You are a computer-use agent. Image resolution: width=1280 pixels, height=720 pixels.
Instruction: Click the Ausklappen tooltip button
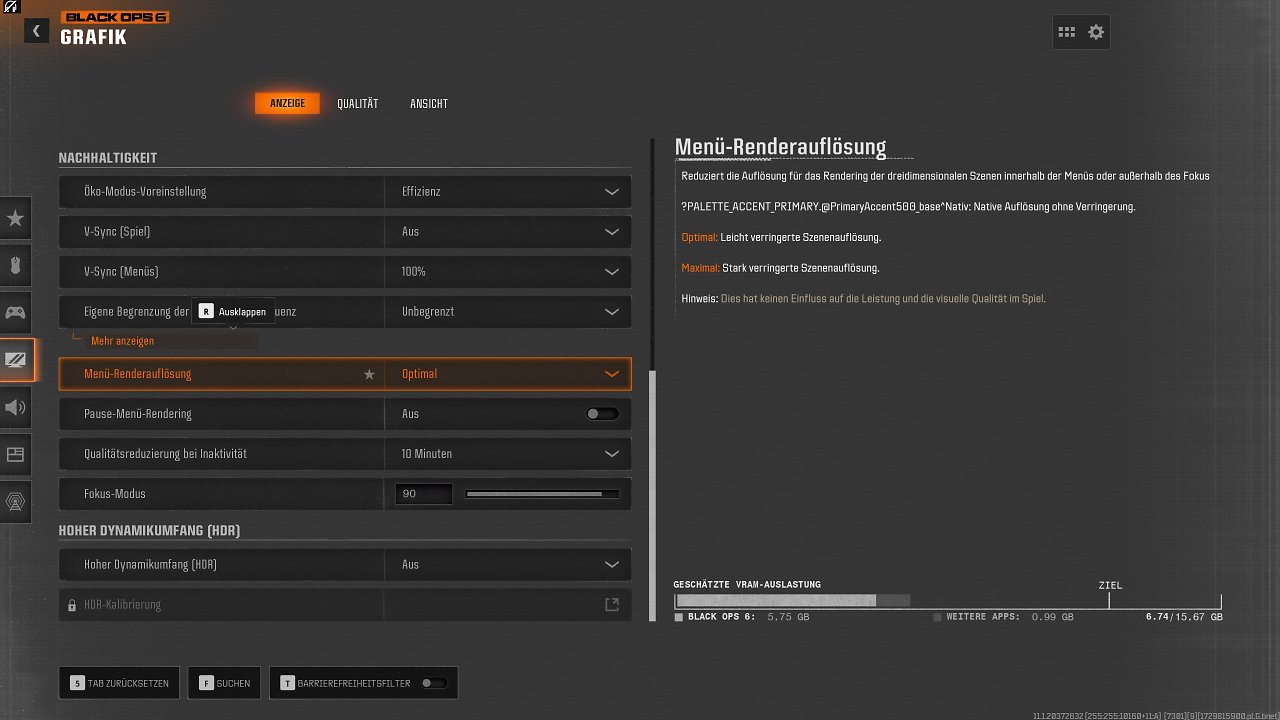[x=233, y=312]
